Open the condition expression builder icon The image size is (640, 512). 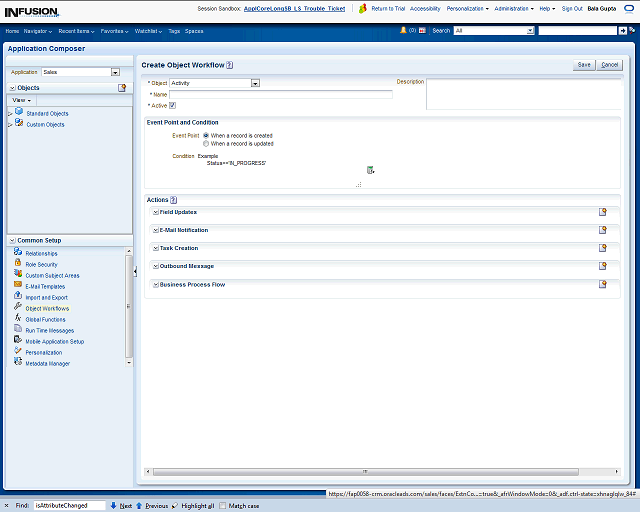tap(370, 170)
